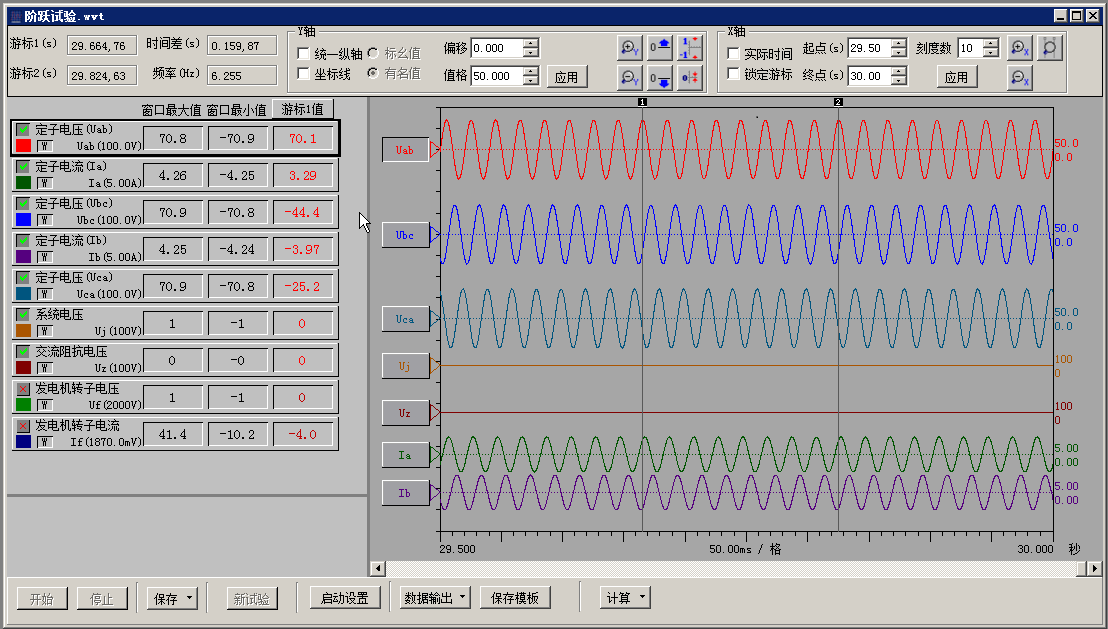Click the 启动设置 button
Screen dimensions: 1108x629
pyautogui.click(x=345, y=599)
